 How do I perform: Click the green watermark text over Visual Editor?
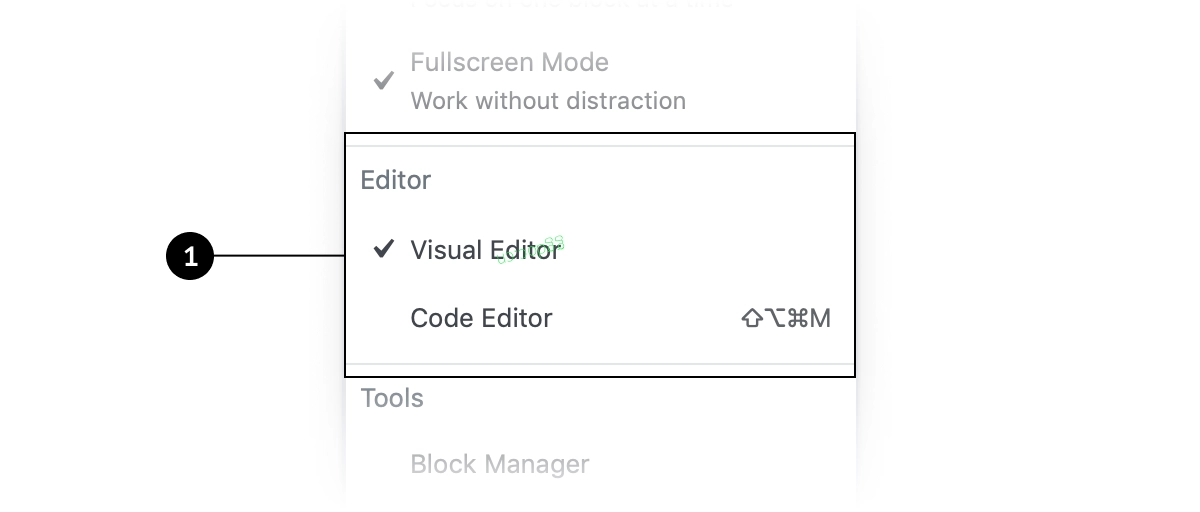531,250
